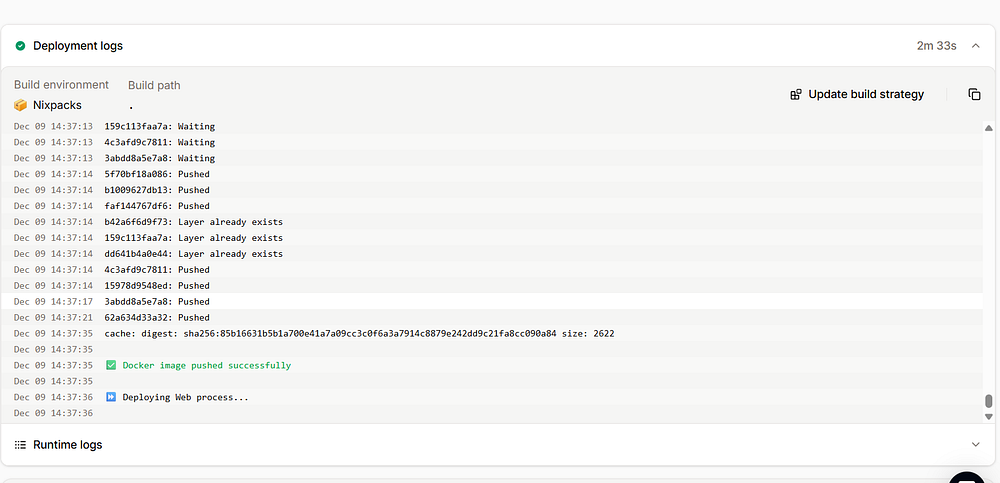Click the Runtime logs list icon
This screenshot has height=483, width=1000.
coord(20,444)
